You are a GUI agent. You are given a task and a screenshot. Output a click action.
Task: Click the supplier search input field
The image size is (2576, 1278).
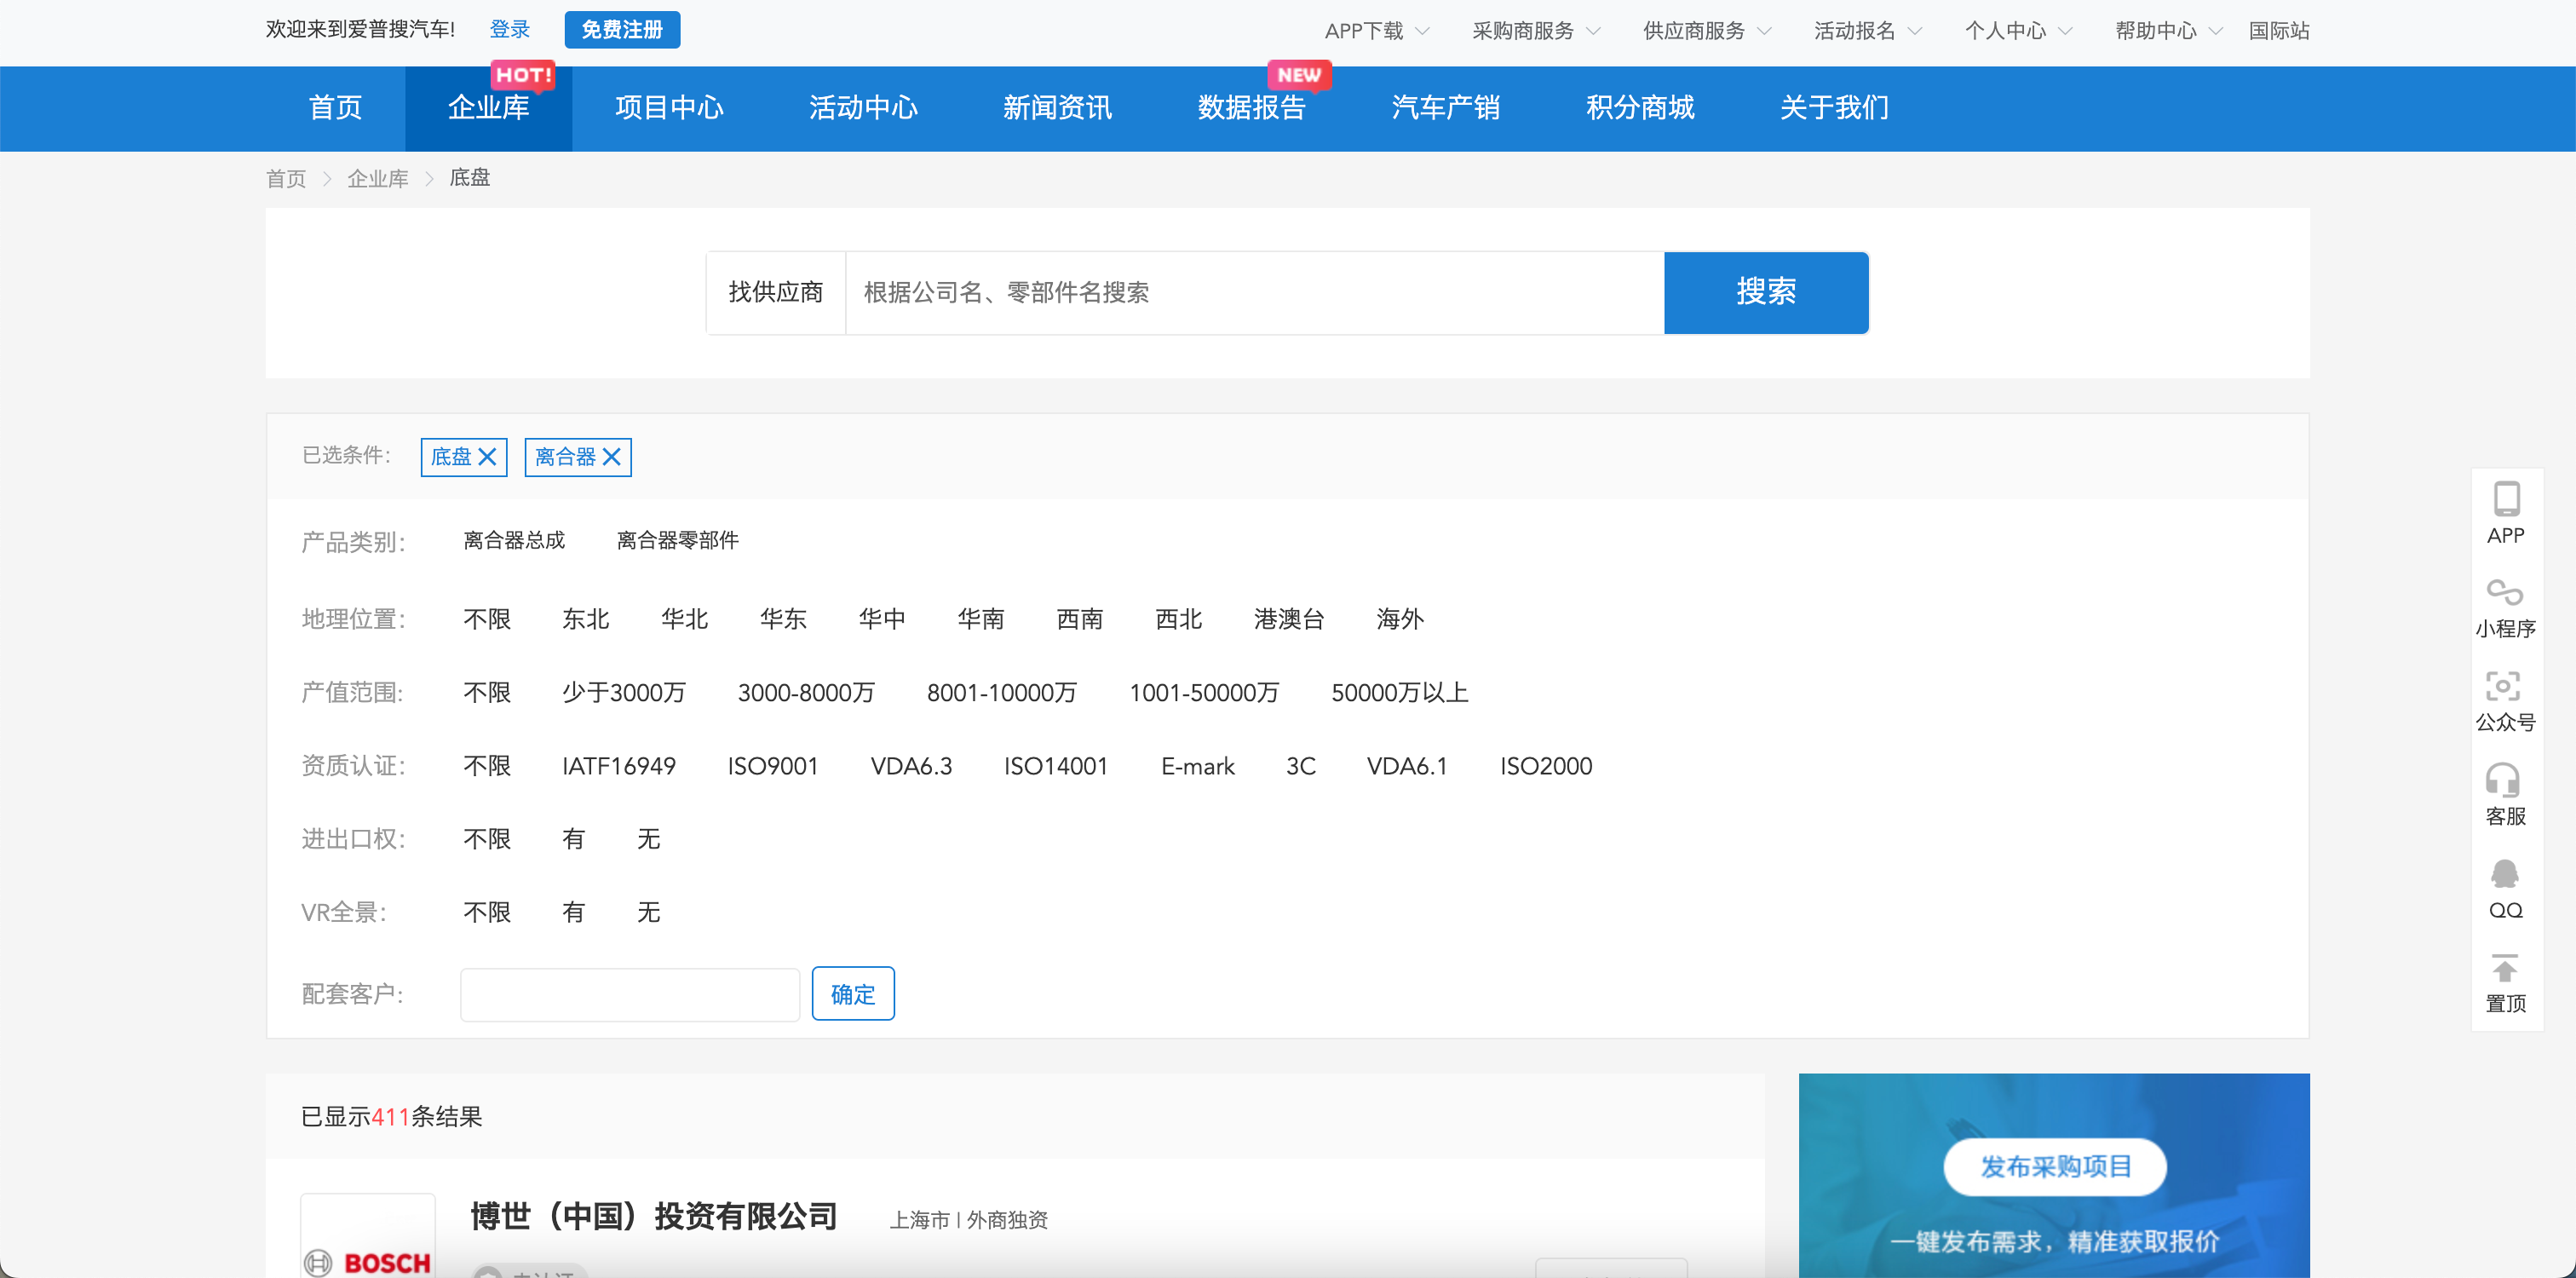tap(1255, 293)
